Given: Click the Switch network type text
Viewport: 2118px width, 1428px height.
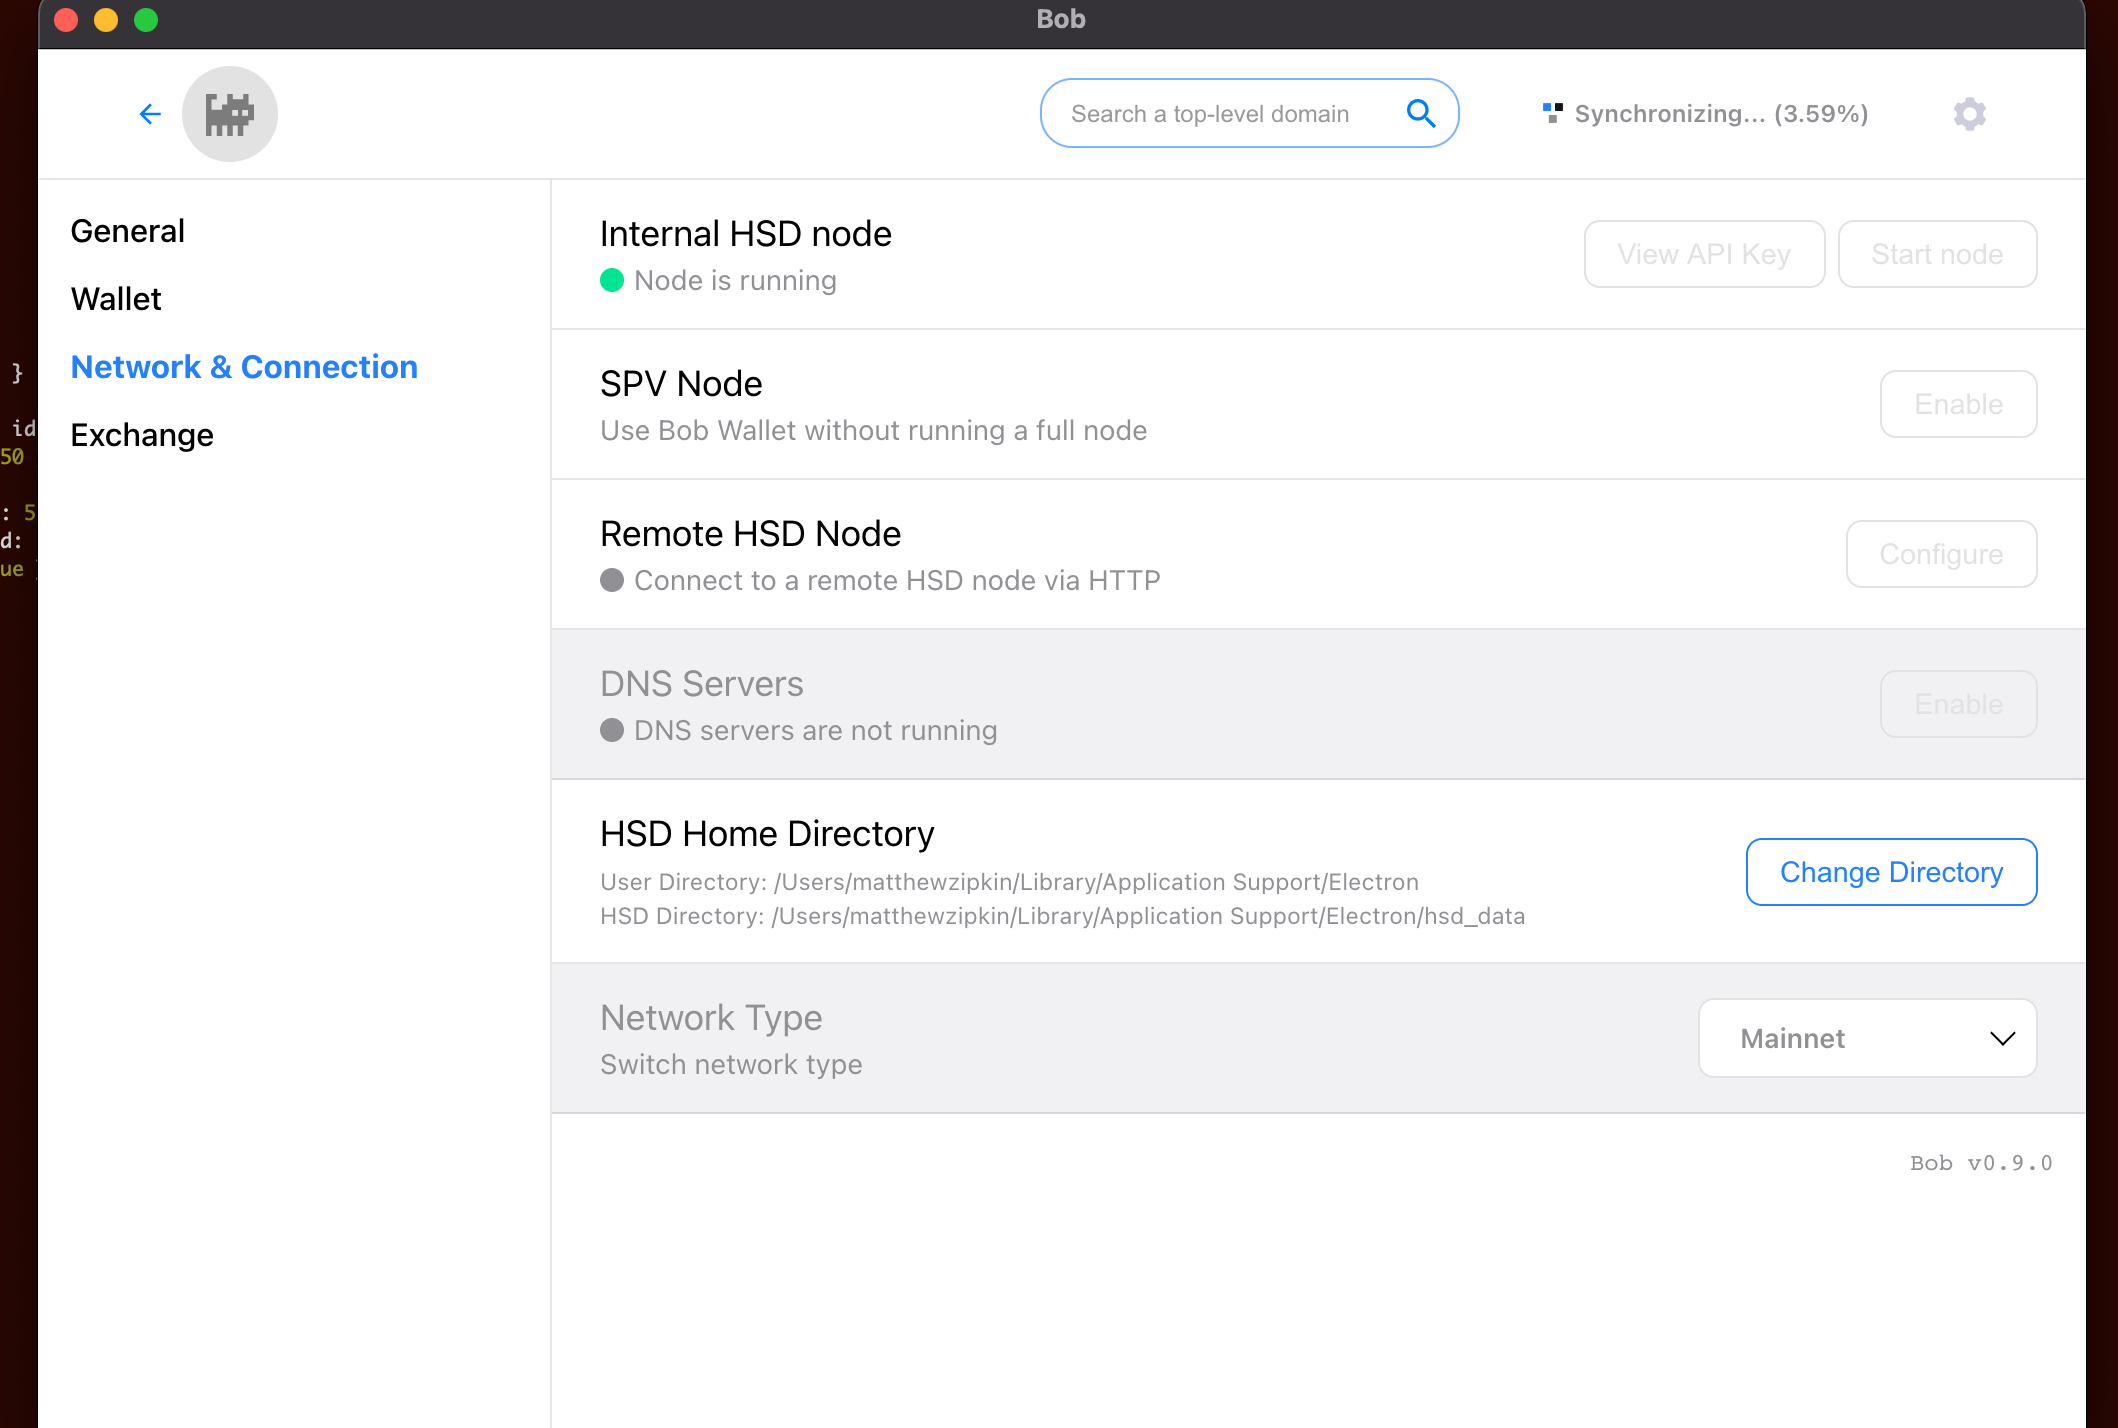Looking at the screenshot, I should coord(731,1064).
